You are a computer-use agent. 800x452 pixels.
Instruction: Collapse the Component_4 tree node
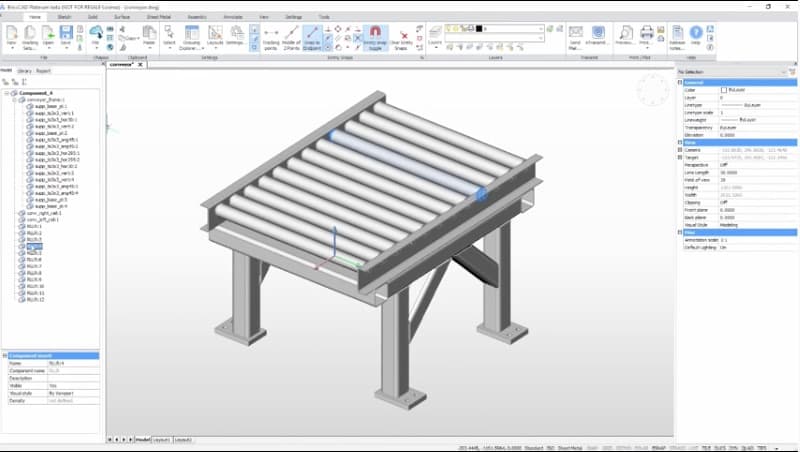coord(7,93)
